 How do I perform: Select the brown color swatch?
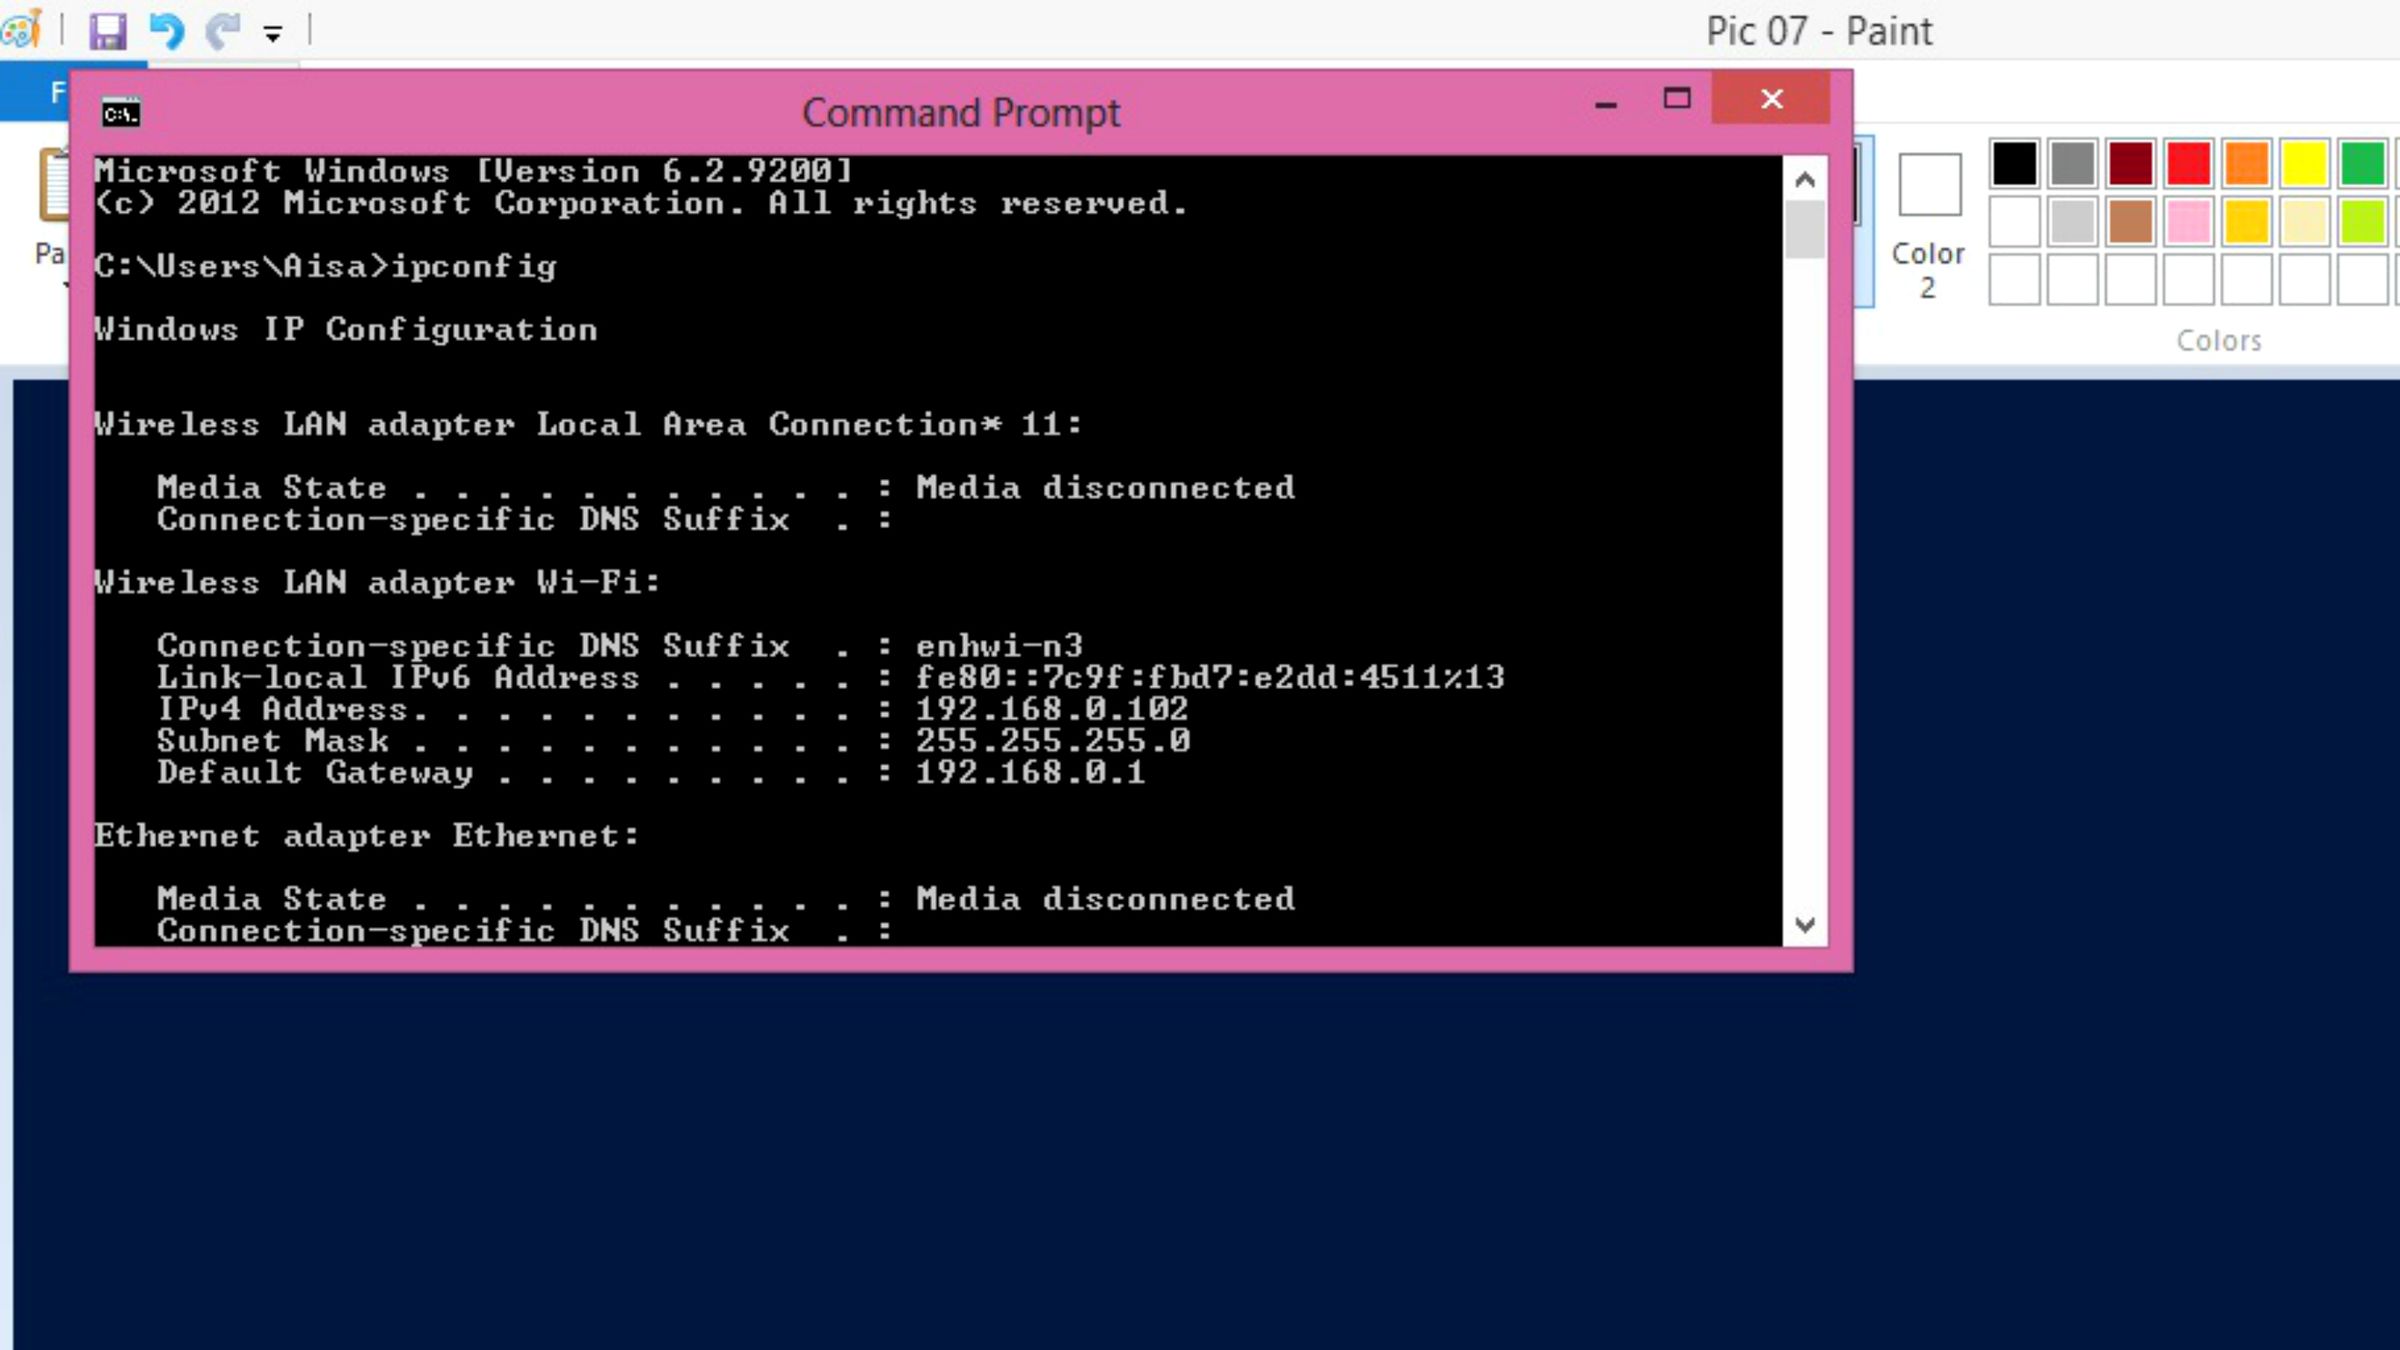[2130, 222]
